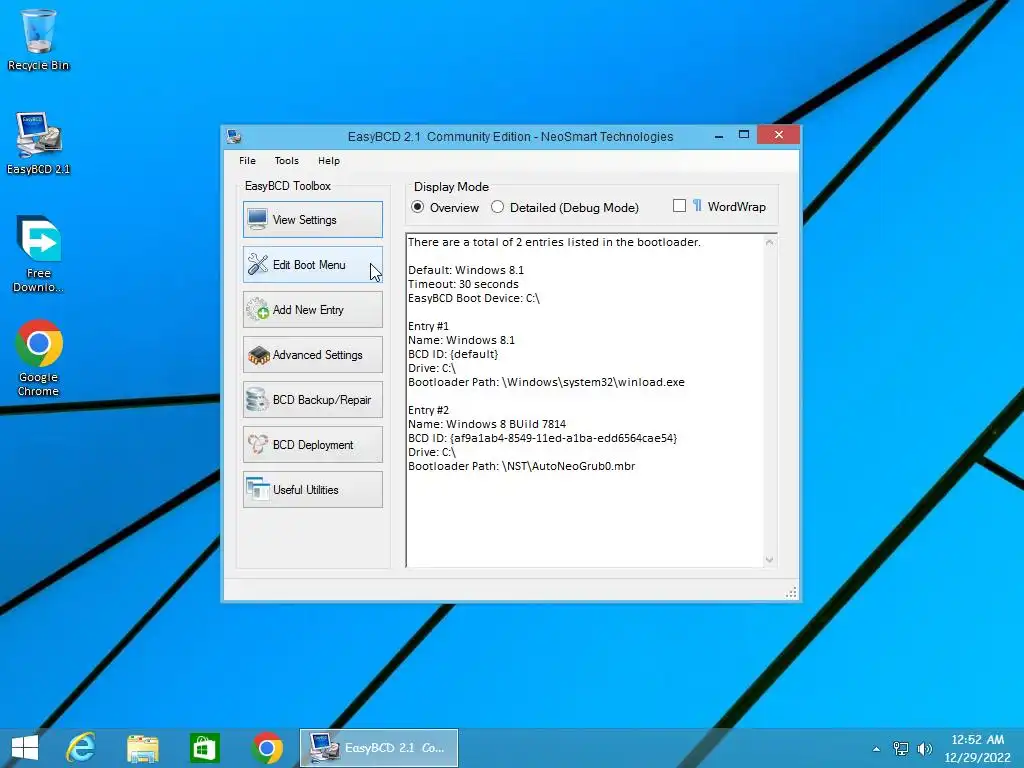The height and width of the screenshot is (768, 1024).
Task: Open the Advanced Settings section
Action: point(313,355)
